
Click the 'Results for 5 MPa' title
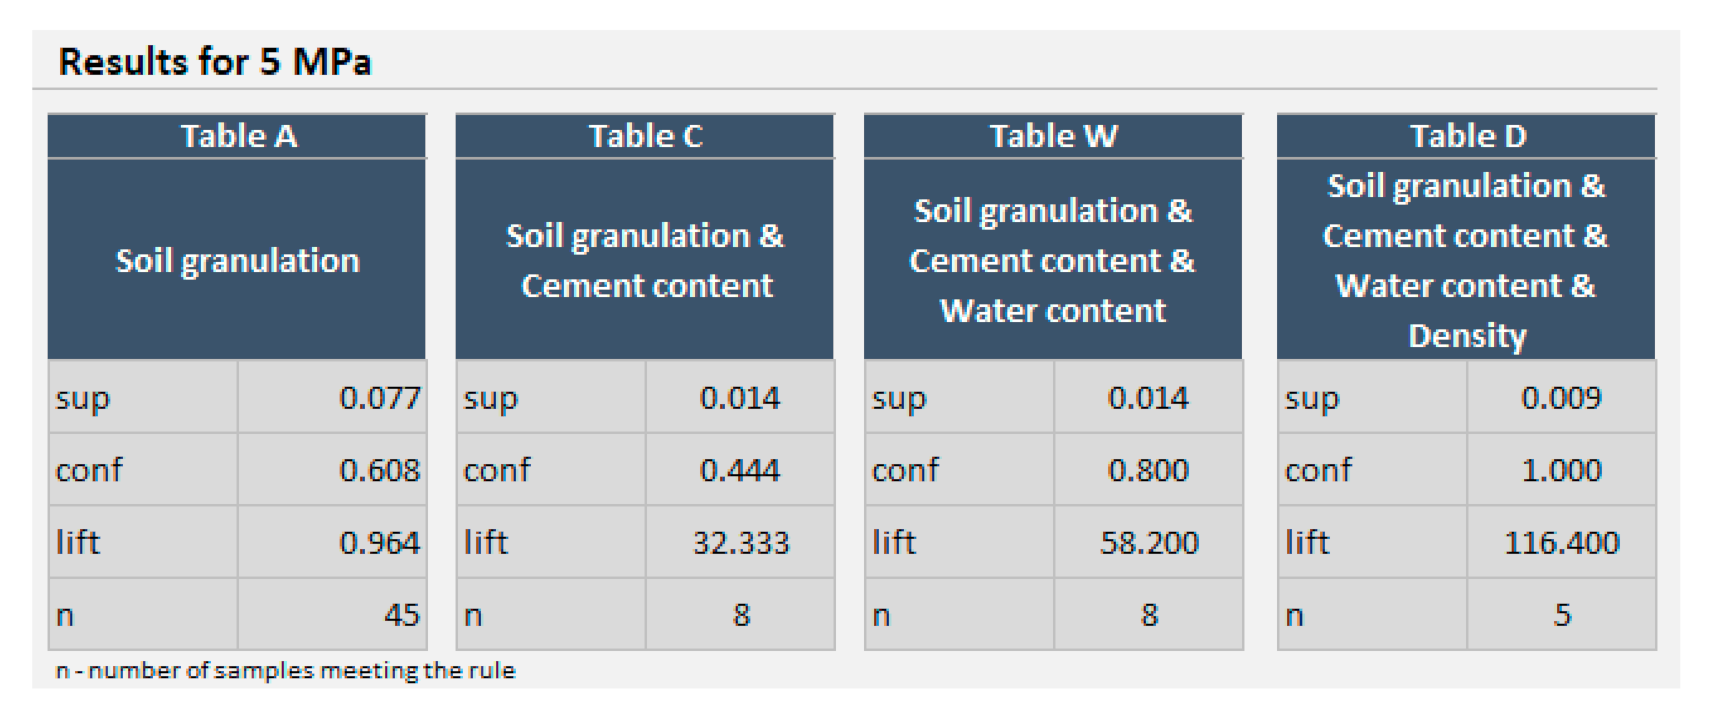[x=215, y=62]
